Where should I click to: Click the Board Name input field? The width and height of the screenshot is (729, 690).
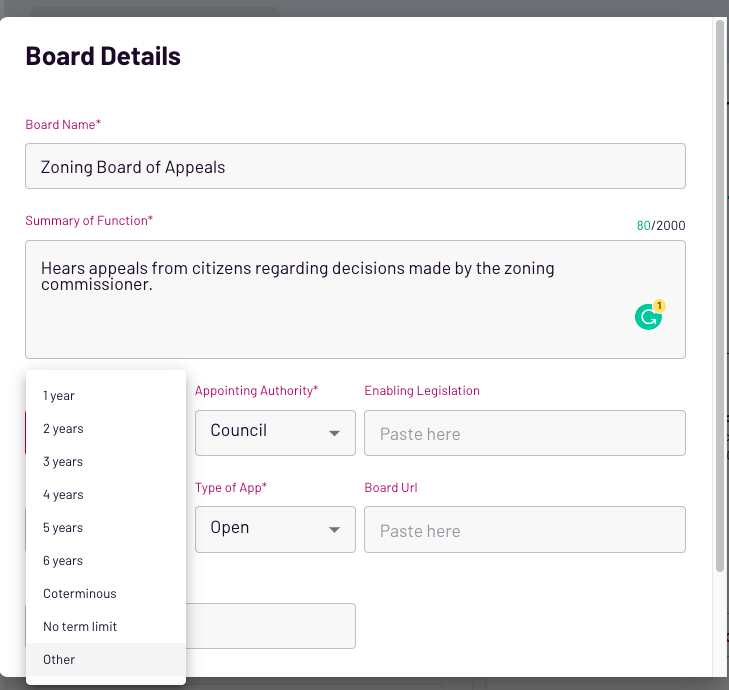pos(355,166)
